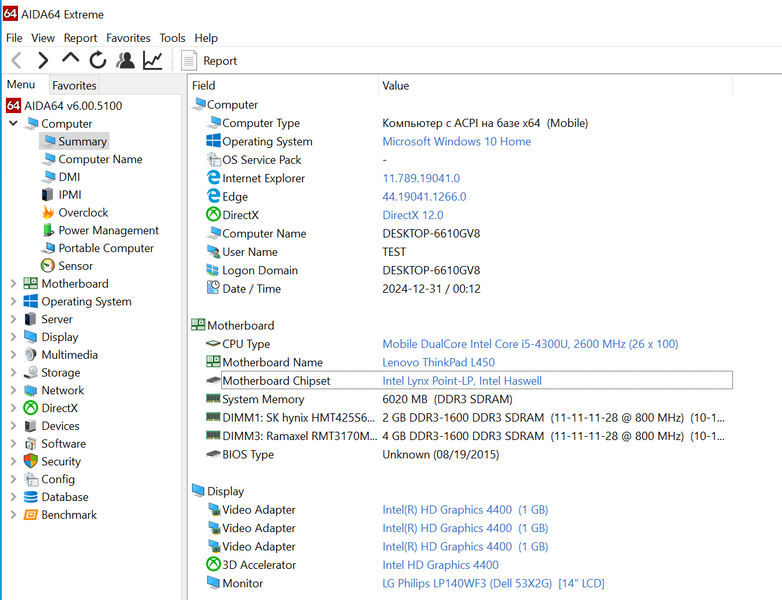Select the IPMI tree item
The width and height of the screenshot is (782, 600).
point(69,195)
